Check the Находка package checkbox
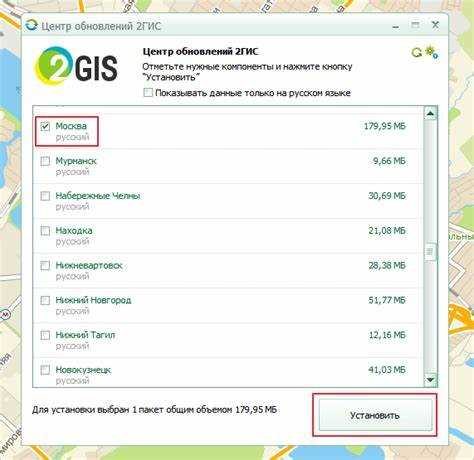The image size is (474, 460). 45,231
